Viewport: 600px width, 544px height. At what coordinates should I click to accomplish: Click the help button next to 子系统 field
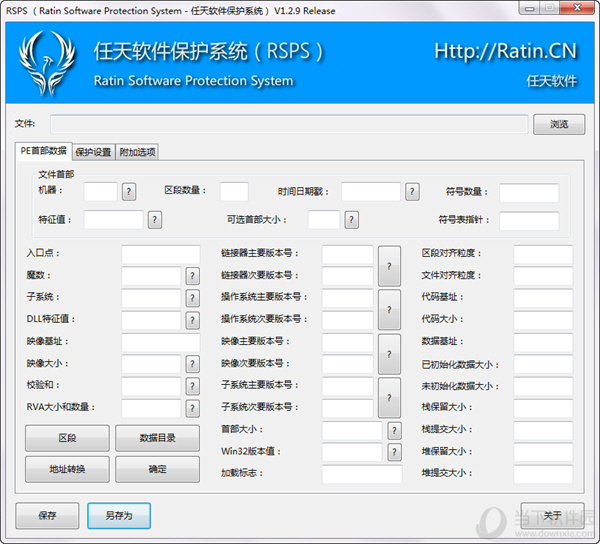tap(192, 298)
